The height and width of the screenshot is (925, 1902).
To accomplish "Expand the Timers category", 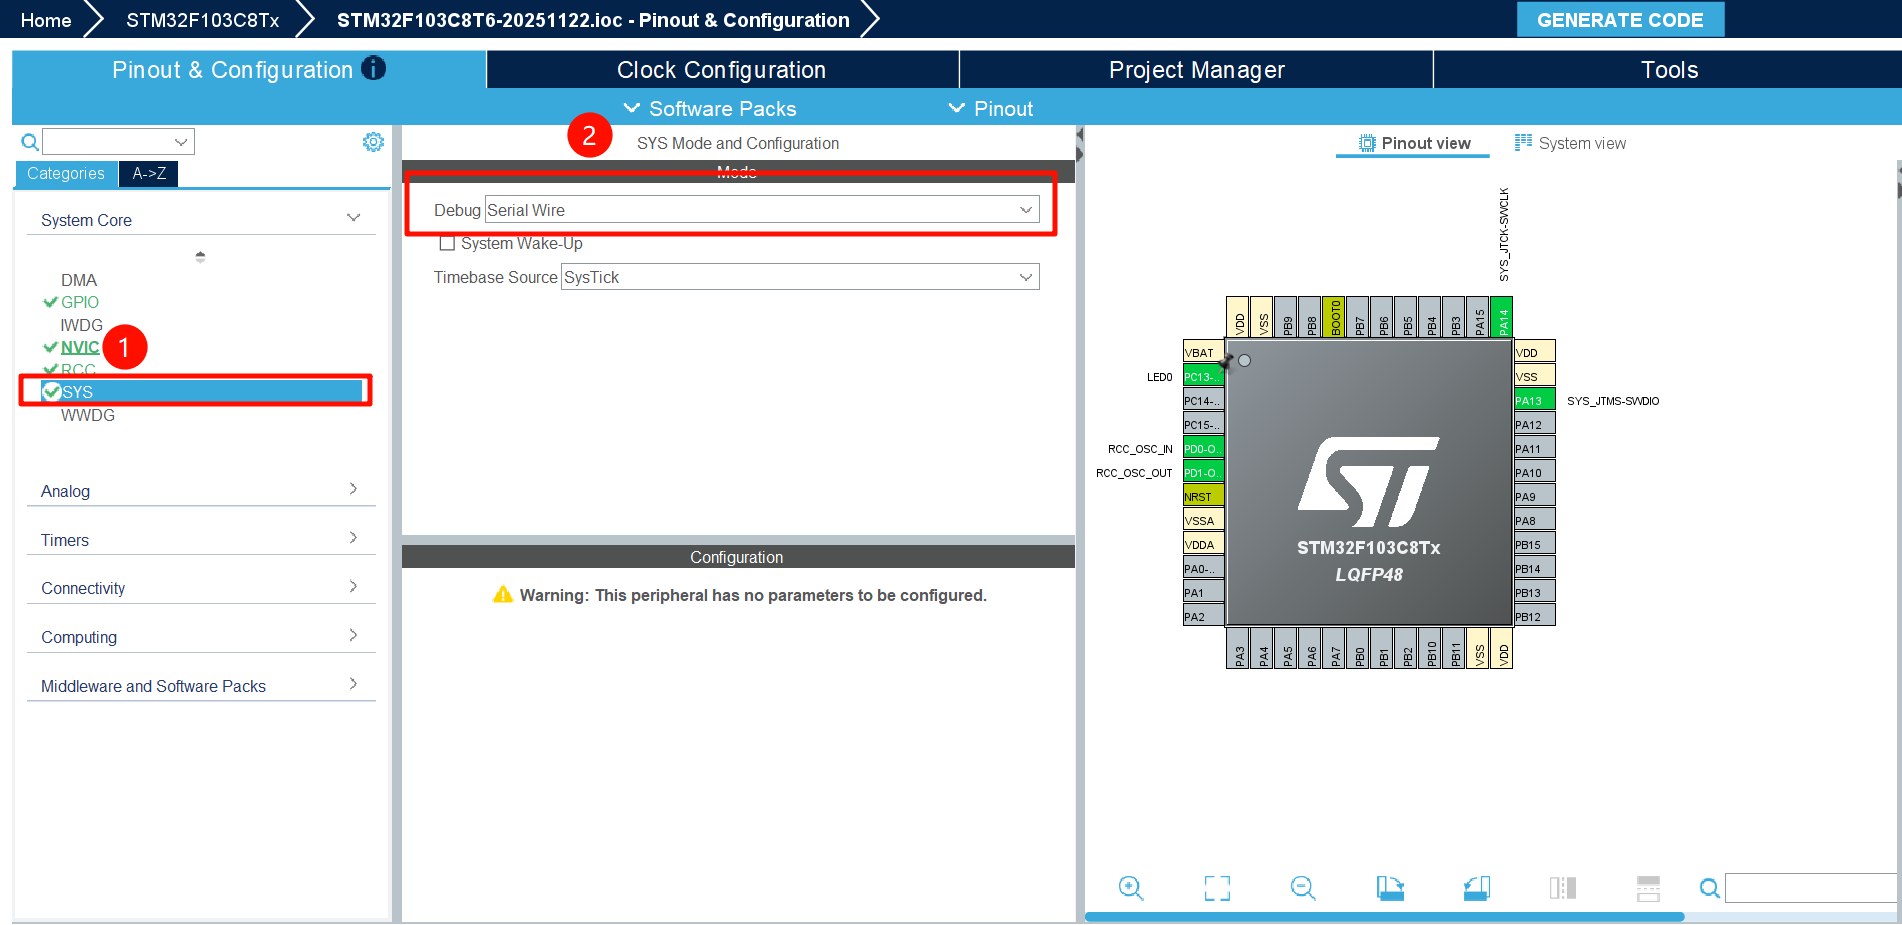I will point(200,539).
